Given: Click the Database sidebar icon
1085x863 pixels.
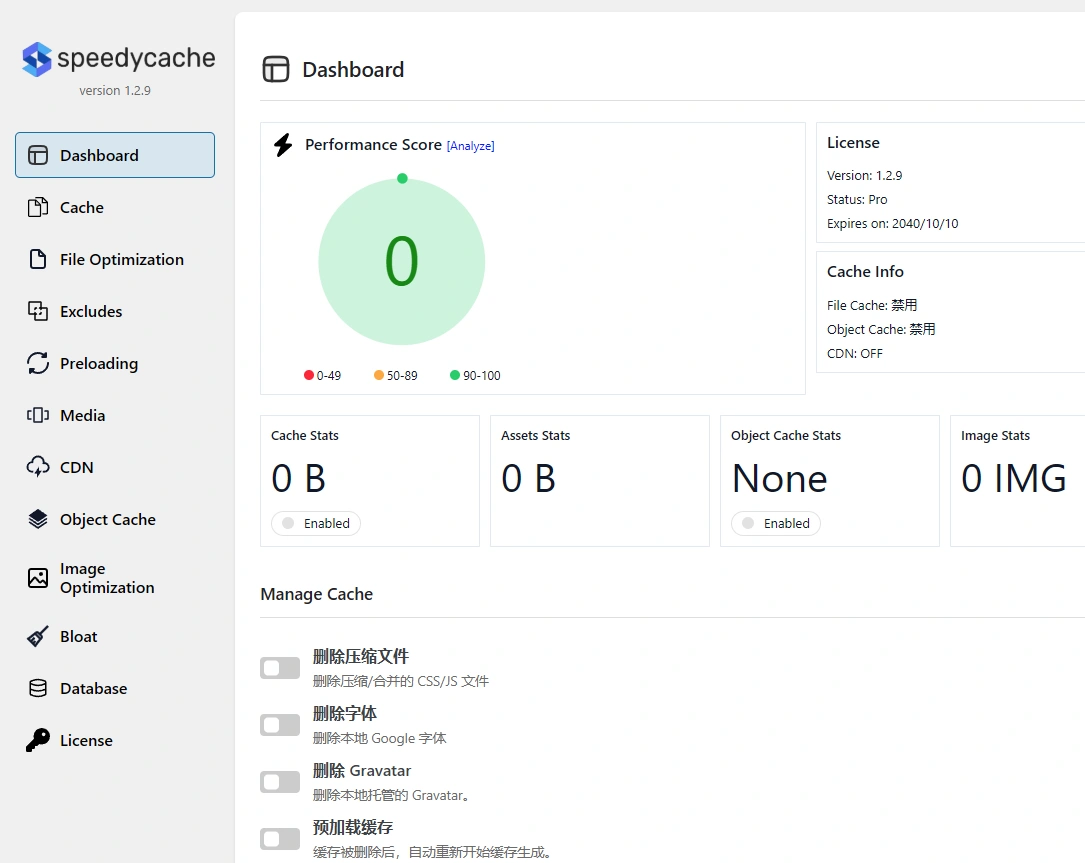Looking at the screenshot, I should pyautogui.click(x=36, y=688).
